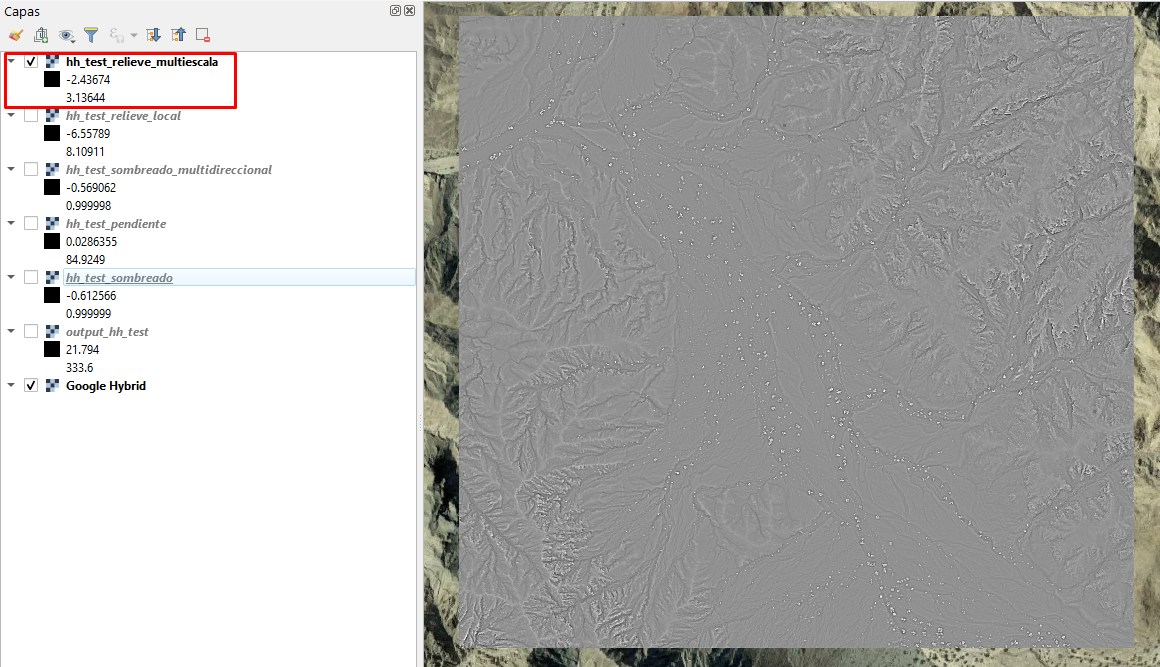Hide the hh_test_relieve_multiescala layer
Viewport: 1160px width, 667px height.
click(x=30, y=61)
